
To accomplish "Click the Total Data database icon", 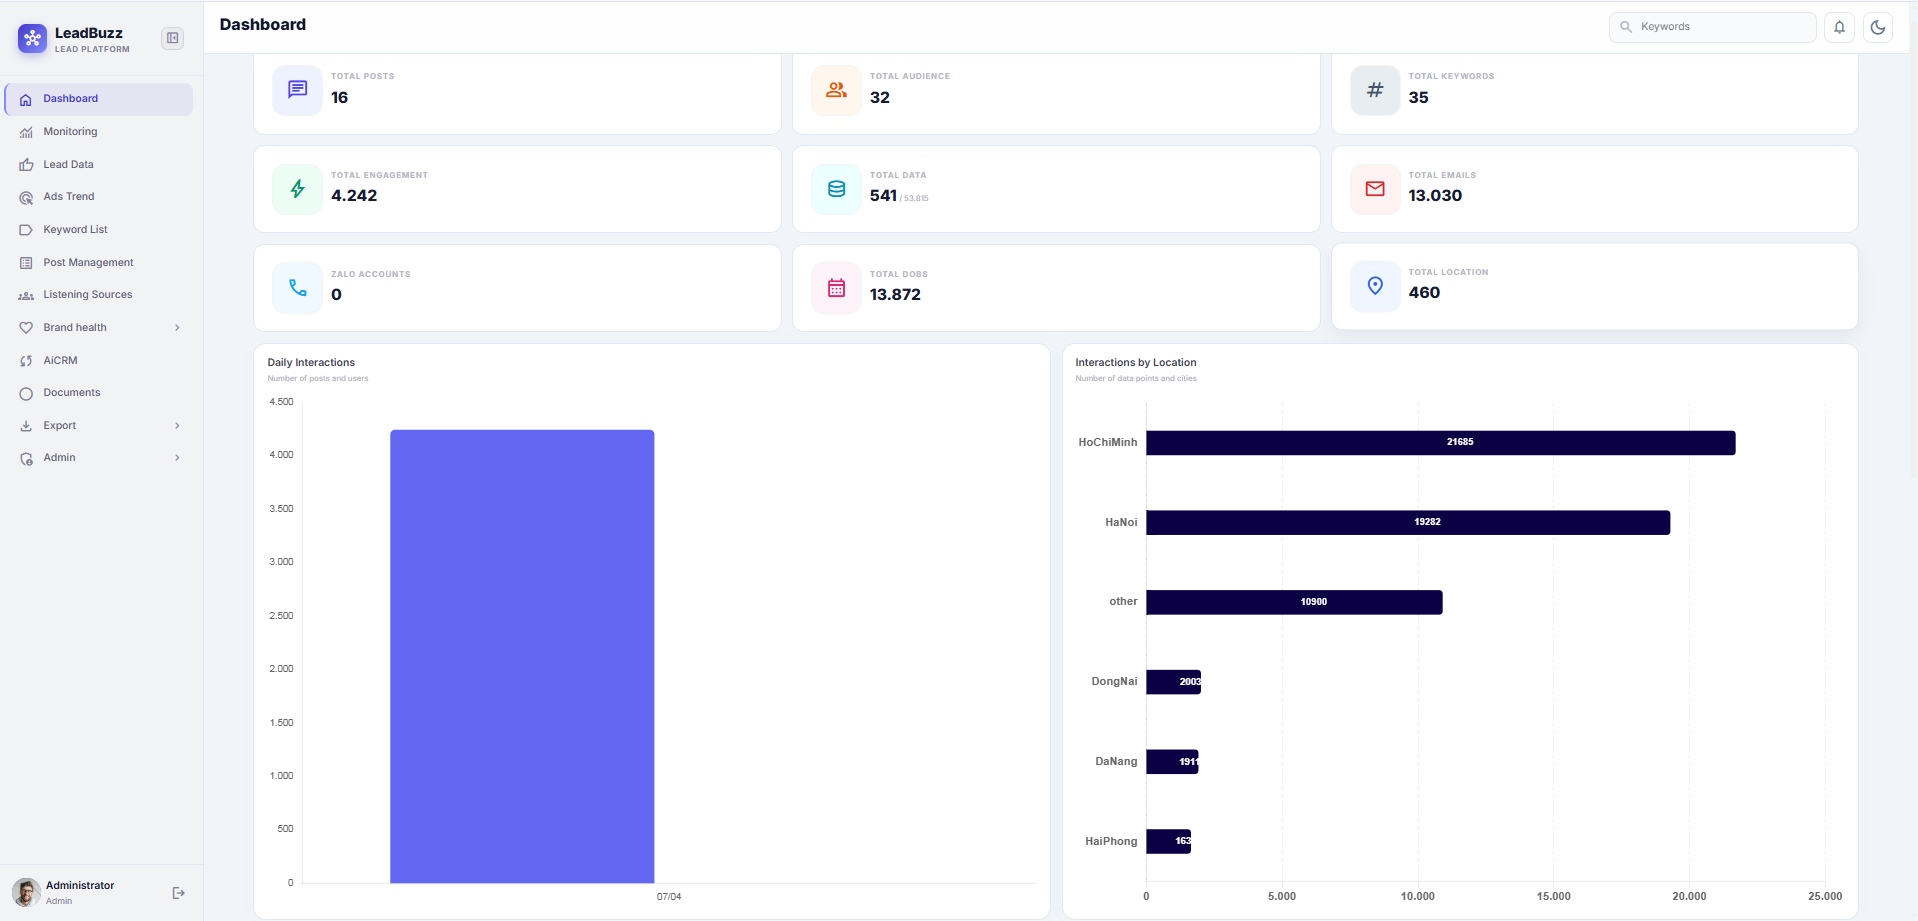I will coord(836,189).
